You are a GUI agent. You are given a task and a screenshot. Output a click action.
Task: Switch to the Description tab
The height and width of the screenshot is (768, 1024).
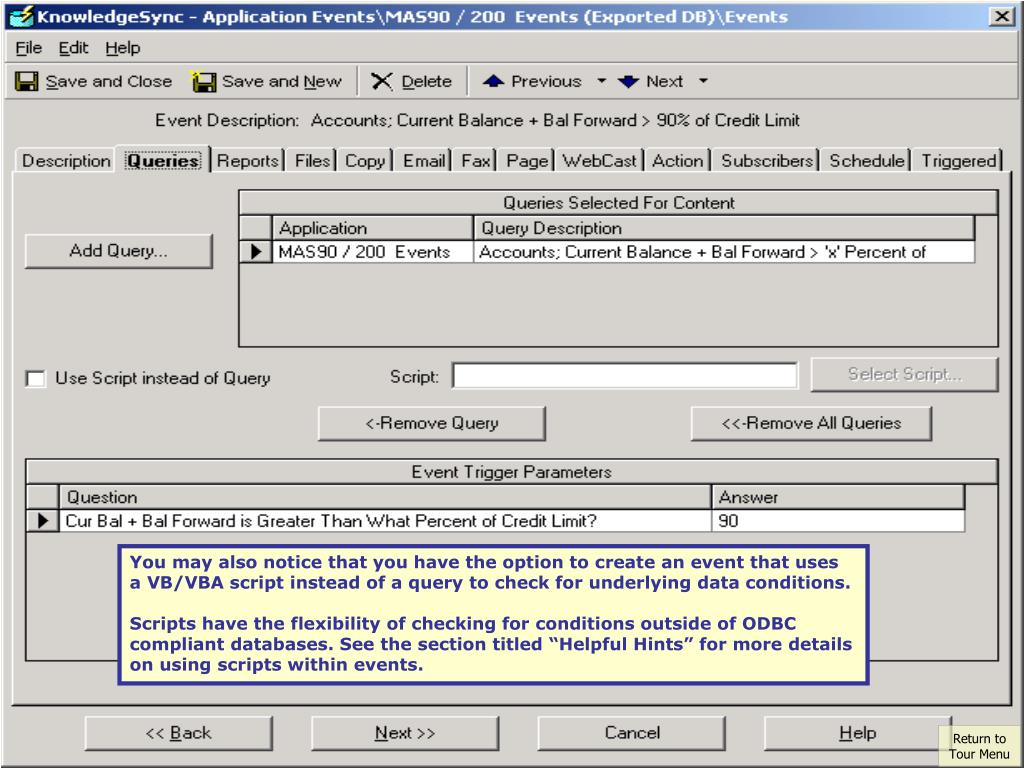[x=66, y=161]
